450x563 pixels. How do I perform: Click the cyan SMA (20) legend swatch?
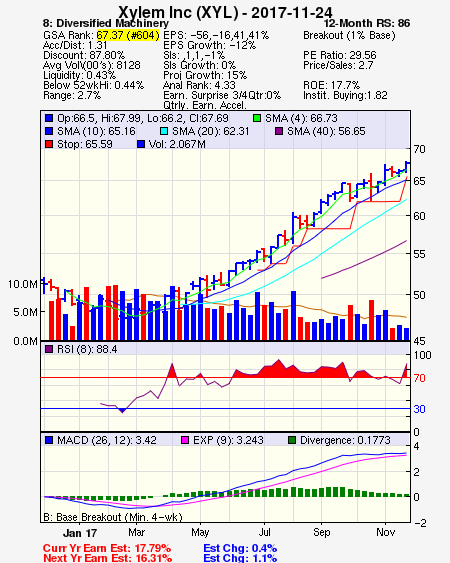click(x=164, y=131)
